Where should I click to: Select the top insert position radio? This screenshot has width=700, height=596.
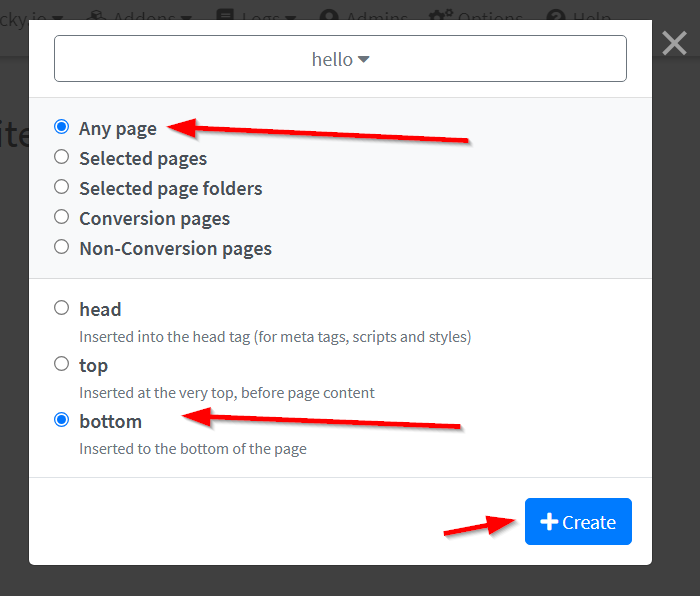[62, 364]
